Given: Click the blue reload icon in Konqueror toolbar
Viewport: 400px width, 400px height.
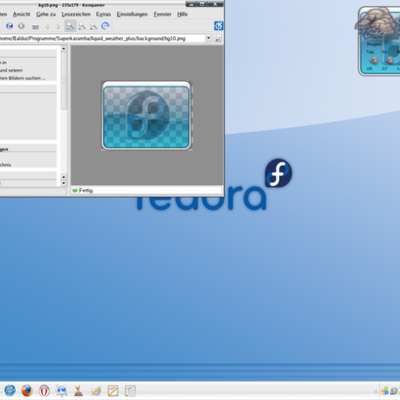Looking at the screenshot, I should pos(10,26).
